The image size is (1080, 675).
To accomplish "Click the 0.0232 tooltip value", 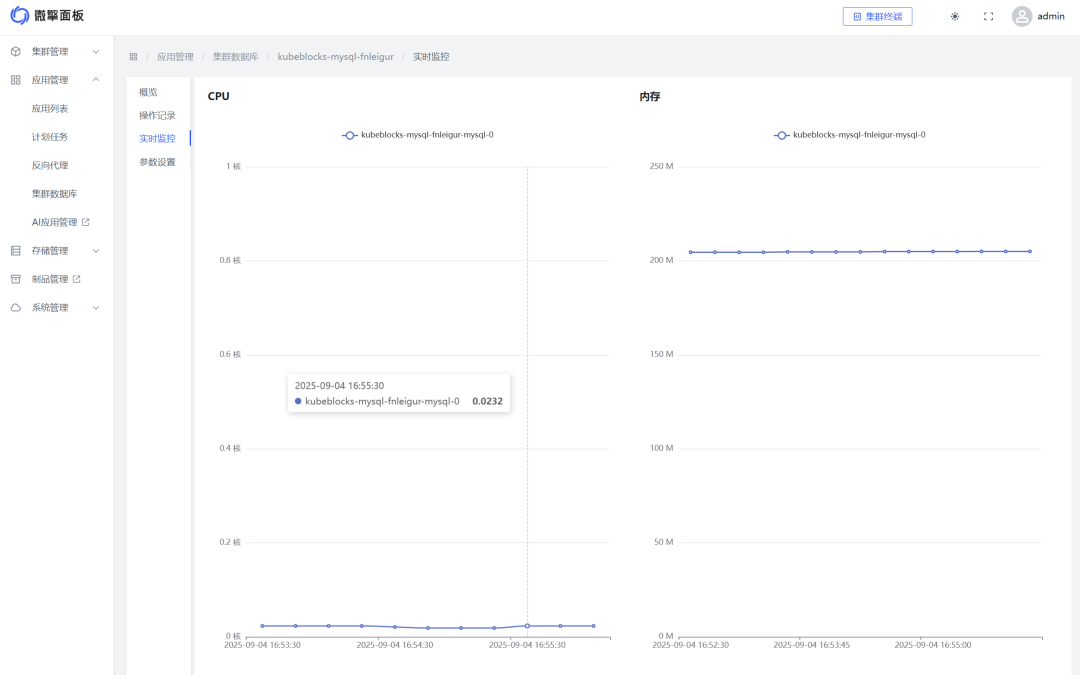I will pyautogui.click(x=488, y=402).
